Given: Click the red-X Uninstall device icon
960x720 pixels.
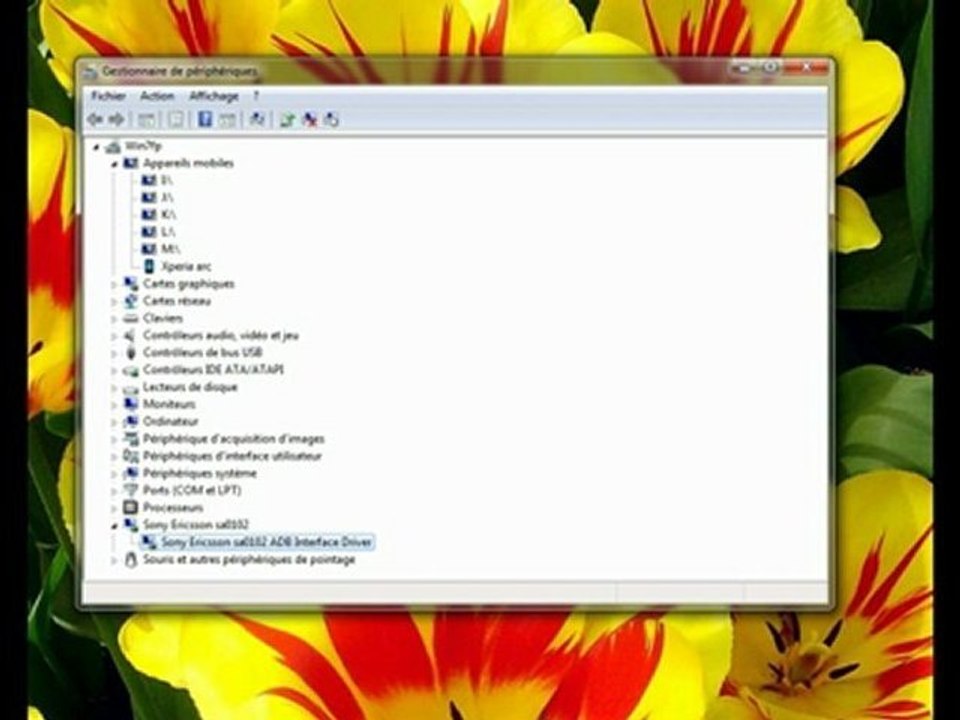Looking at the screenshot, I should (x=310, y=119).
